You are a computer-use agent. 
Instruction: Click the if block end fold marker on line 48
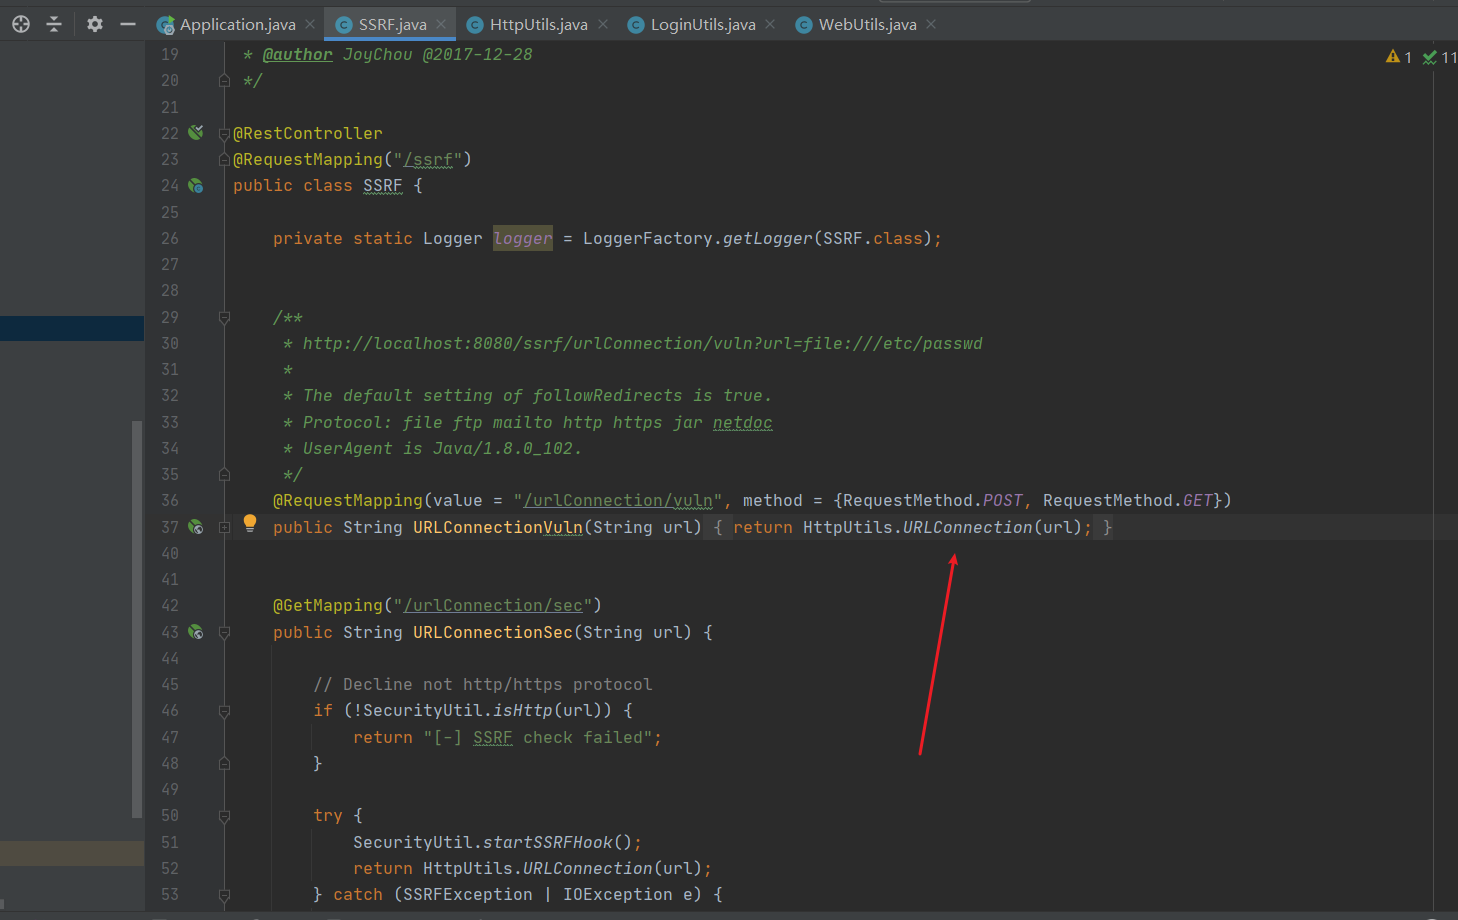(225, 763)
